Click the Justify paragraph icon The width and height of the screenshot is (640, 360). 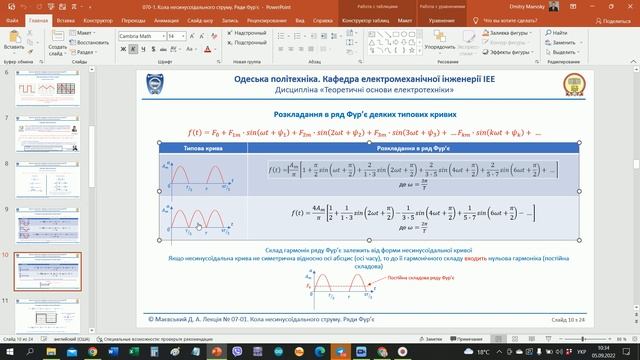tap(311, 49)
